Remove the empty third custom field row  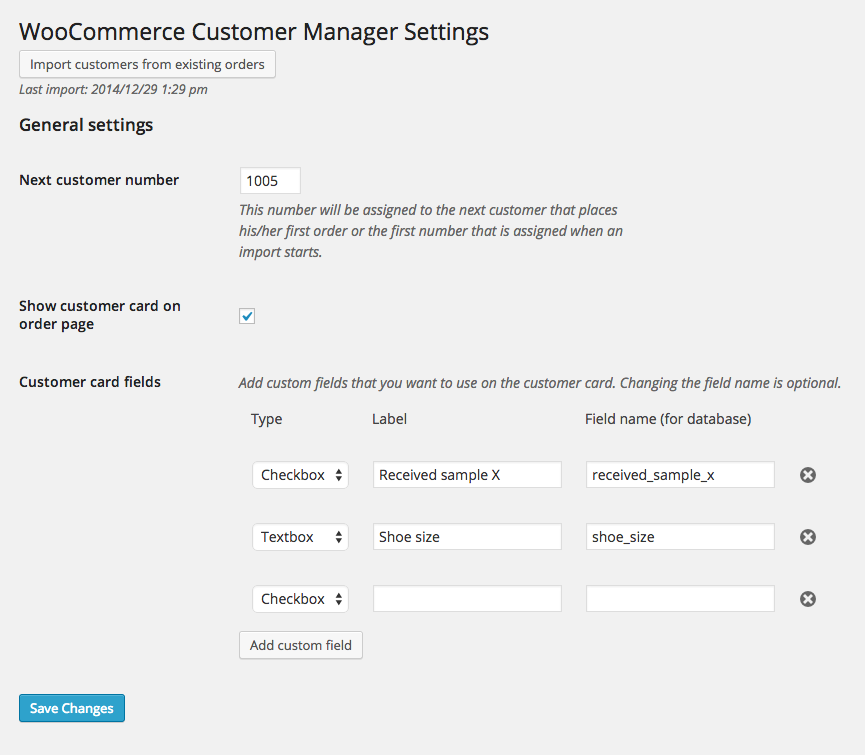tap(807, 598)
